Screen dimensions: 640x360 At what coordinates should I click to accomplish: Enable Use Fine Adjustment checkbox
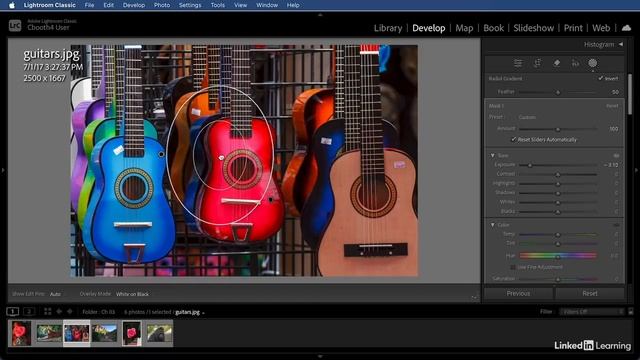click(513, 267)
